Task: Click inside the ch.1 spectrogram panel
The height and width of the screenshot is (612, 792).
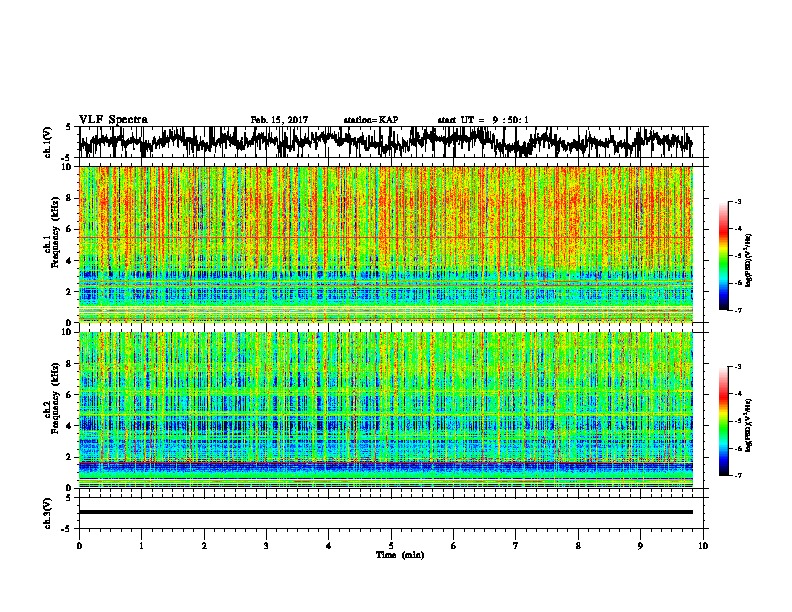Action: click(x=386, y=244)
